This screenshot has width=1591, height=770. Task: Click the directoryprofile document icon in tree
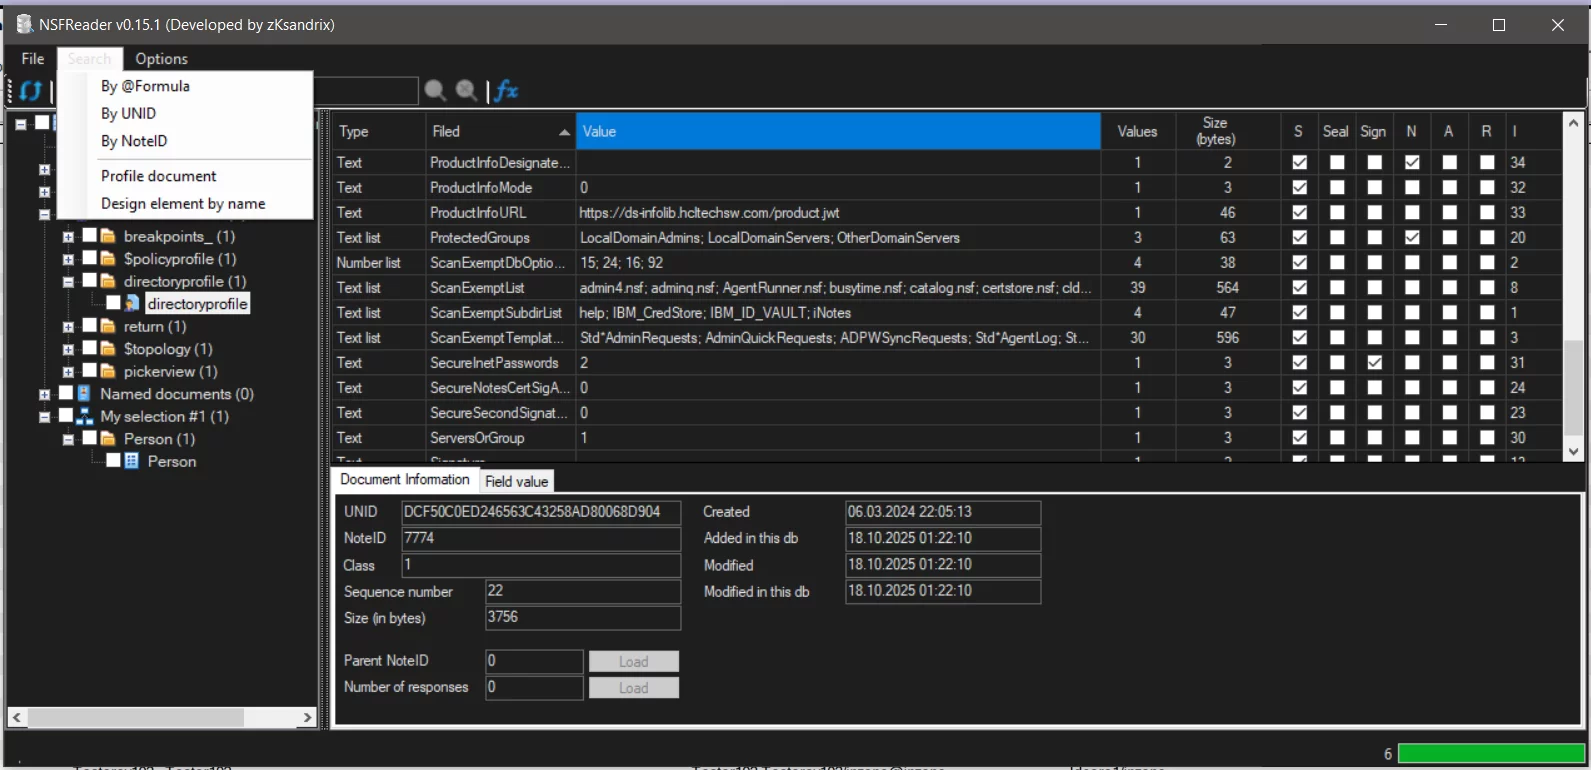point(132,304)
